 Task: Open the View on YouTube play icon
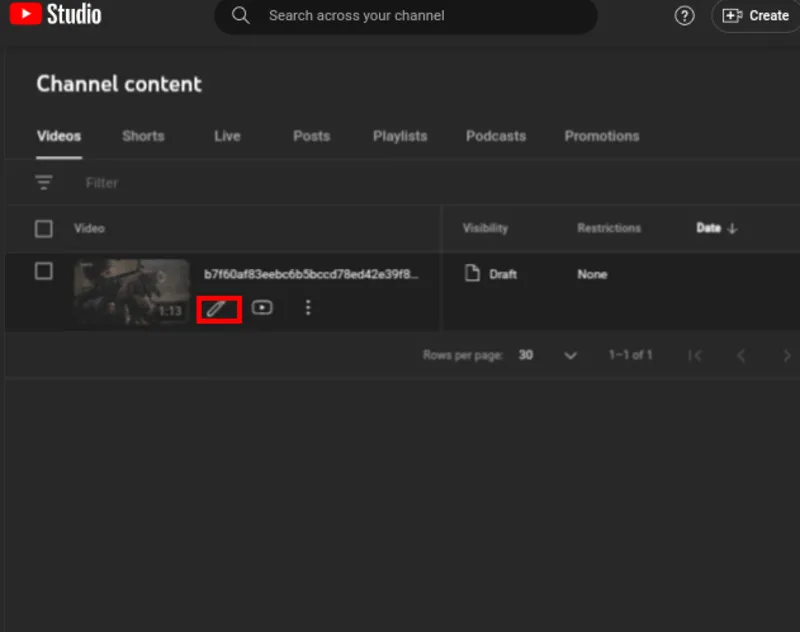point(262,308)
